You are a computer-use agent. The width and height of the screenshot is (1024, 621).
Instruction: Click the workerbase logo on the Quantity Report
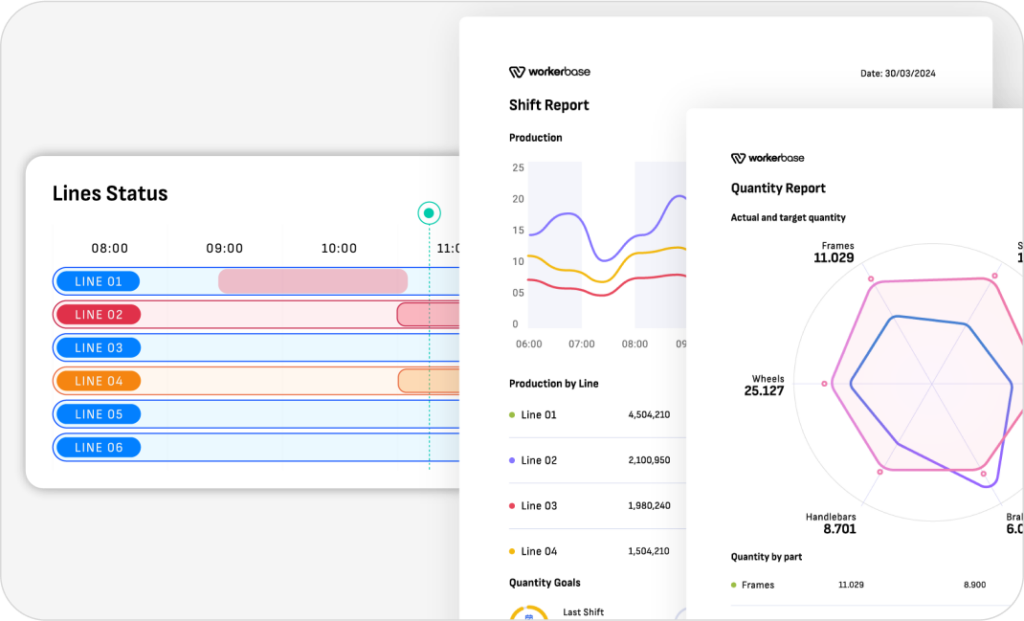(x=768, y=157)
